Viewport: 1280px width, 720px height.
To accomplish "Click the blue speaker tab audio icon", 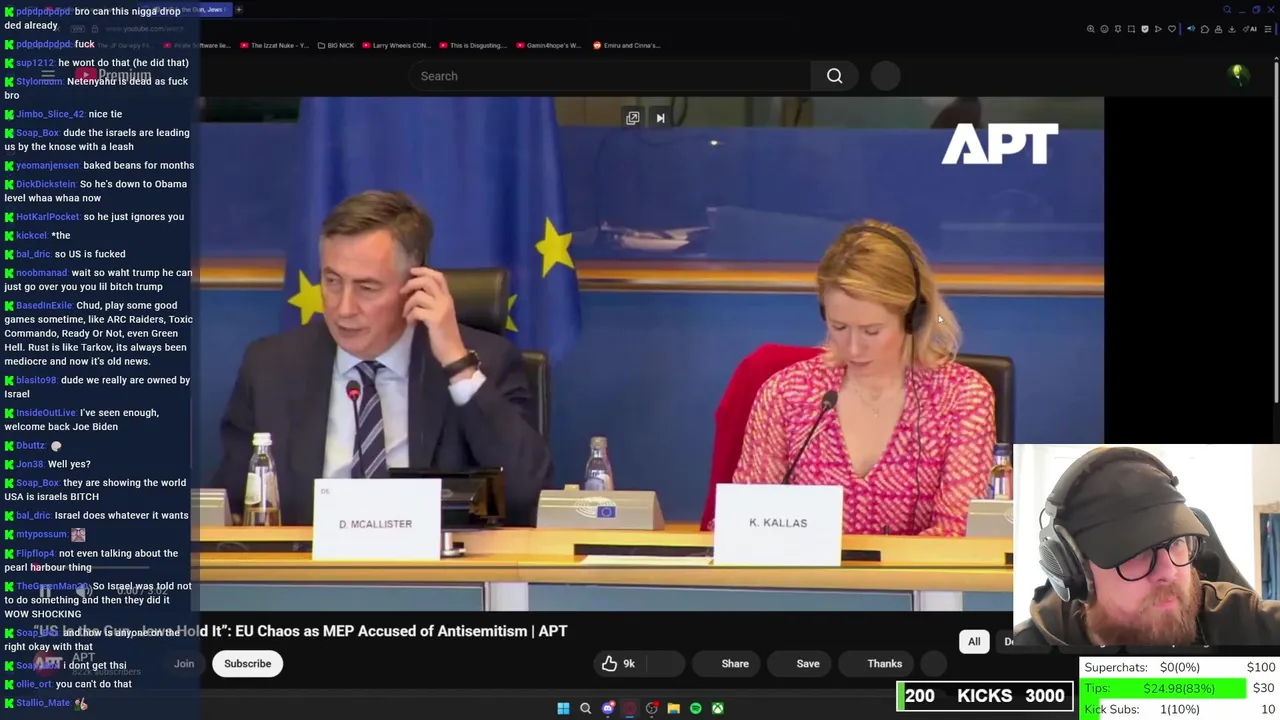I will click(x=1191, y=29).
